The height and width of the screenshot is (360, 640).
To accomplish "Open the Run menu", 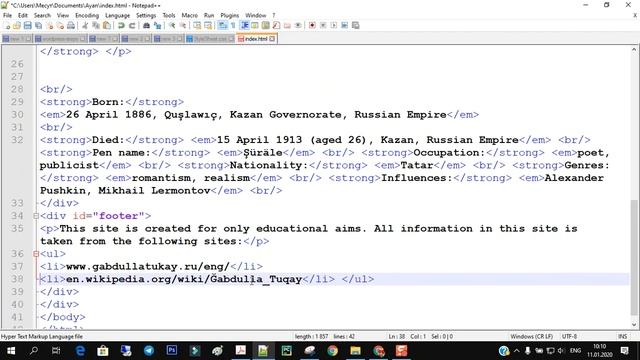I will (x=209, y=15).
